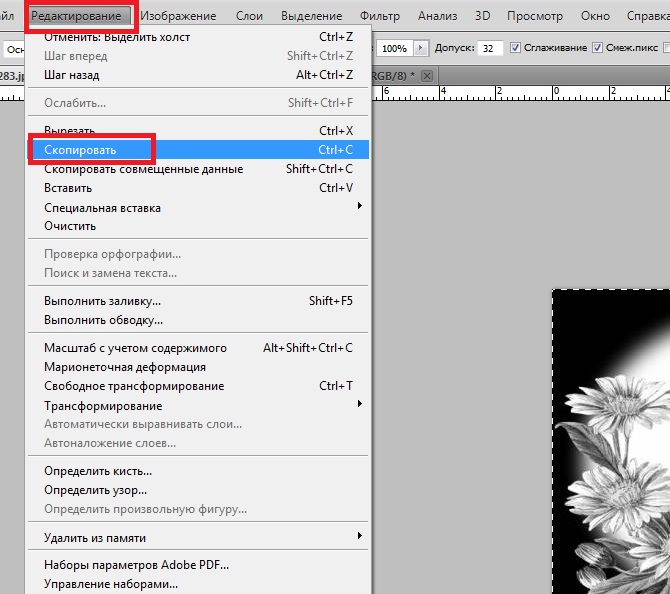Screen dimensions: 670x594
Task: Open the Просмотр menu
Action: [535, 16]
